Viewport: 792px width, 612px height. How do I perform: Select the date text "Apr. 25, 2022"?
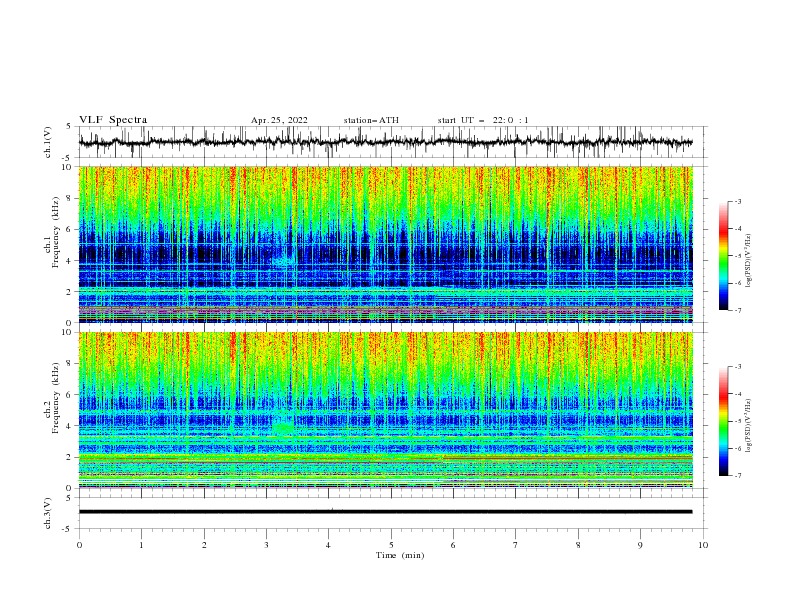pos(279,120)
